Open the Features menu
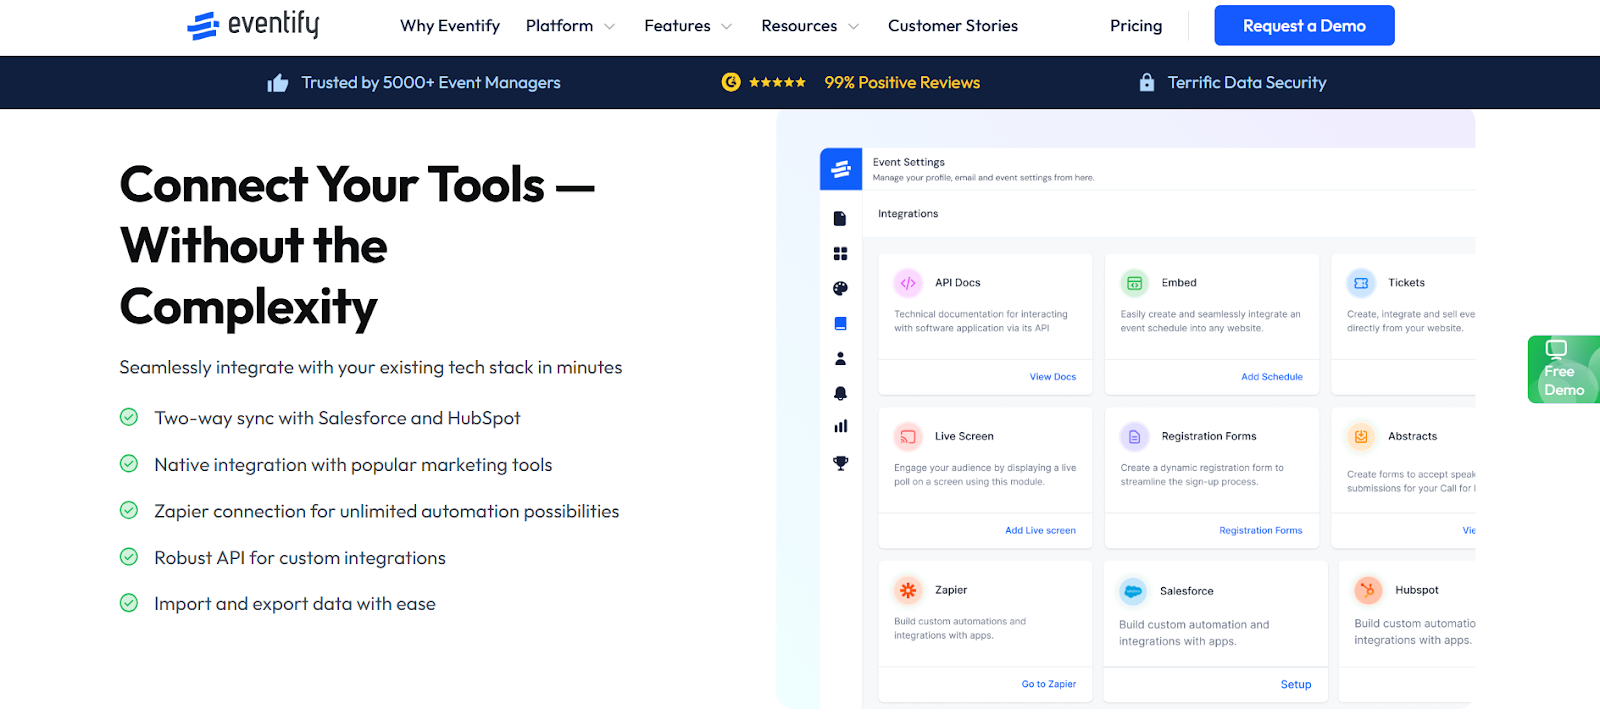This screenshot has width=1600, height=726. point(677,26)
